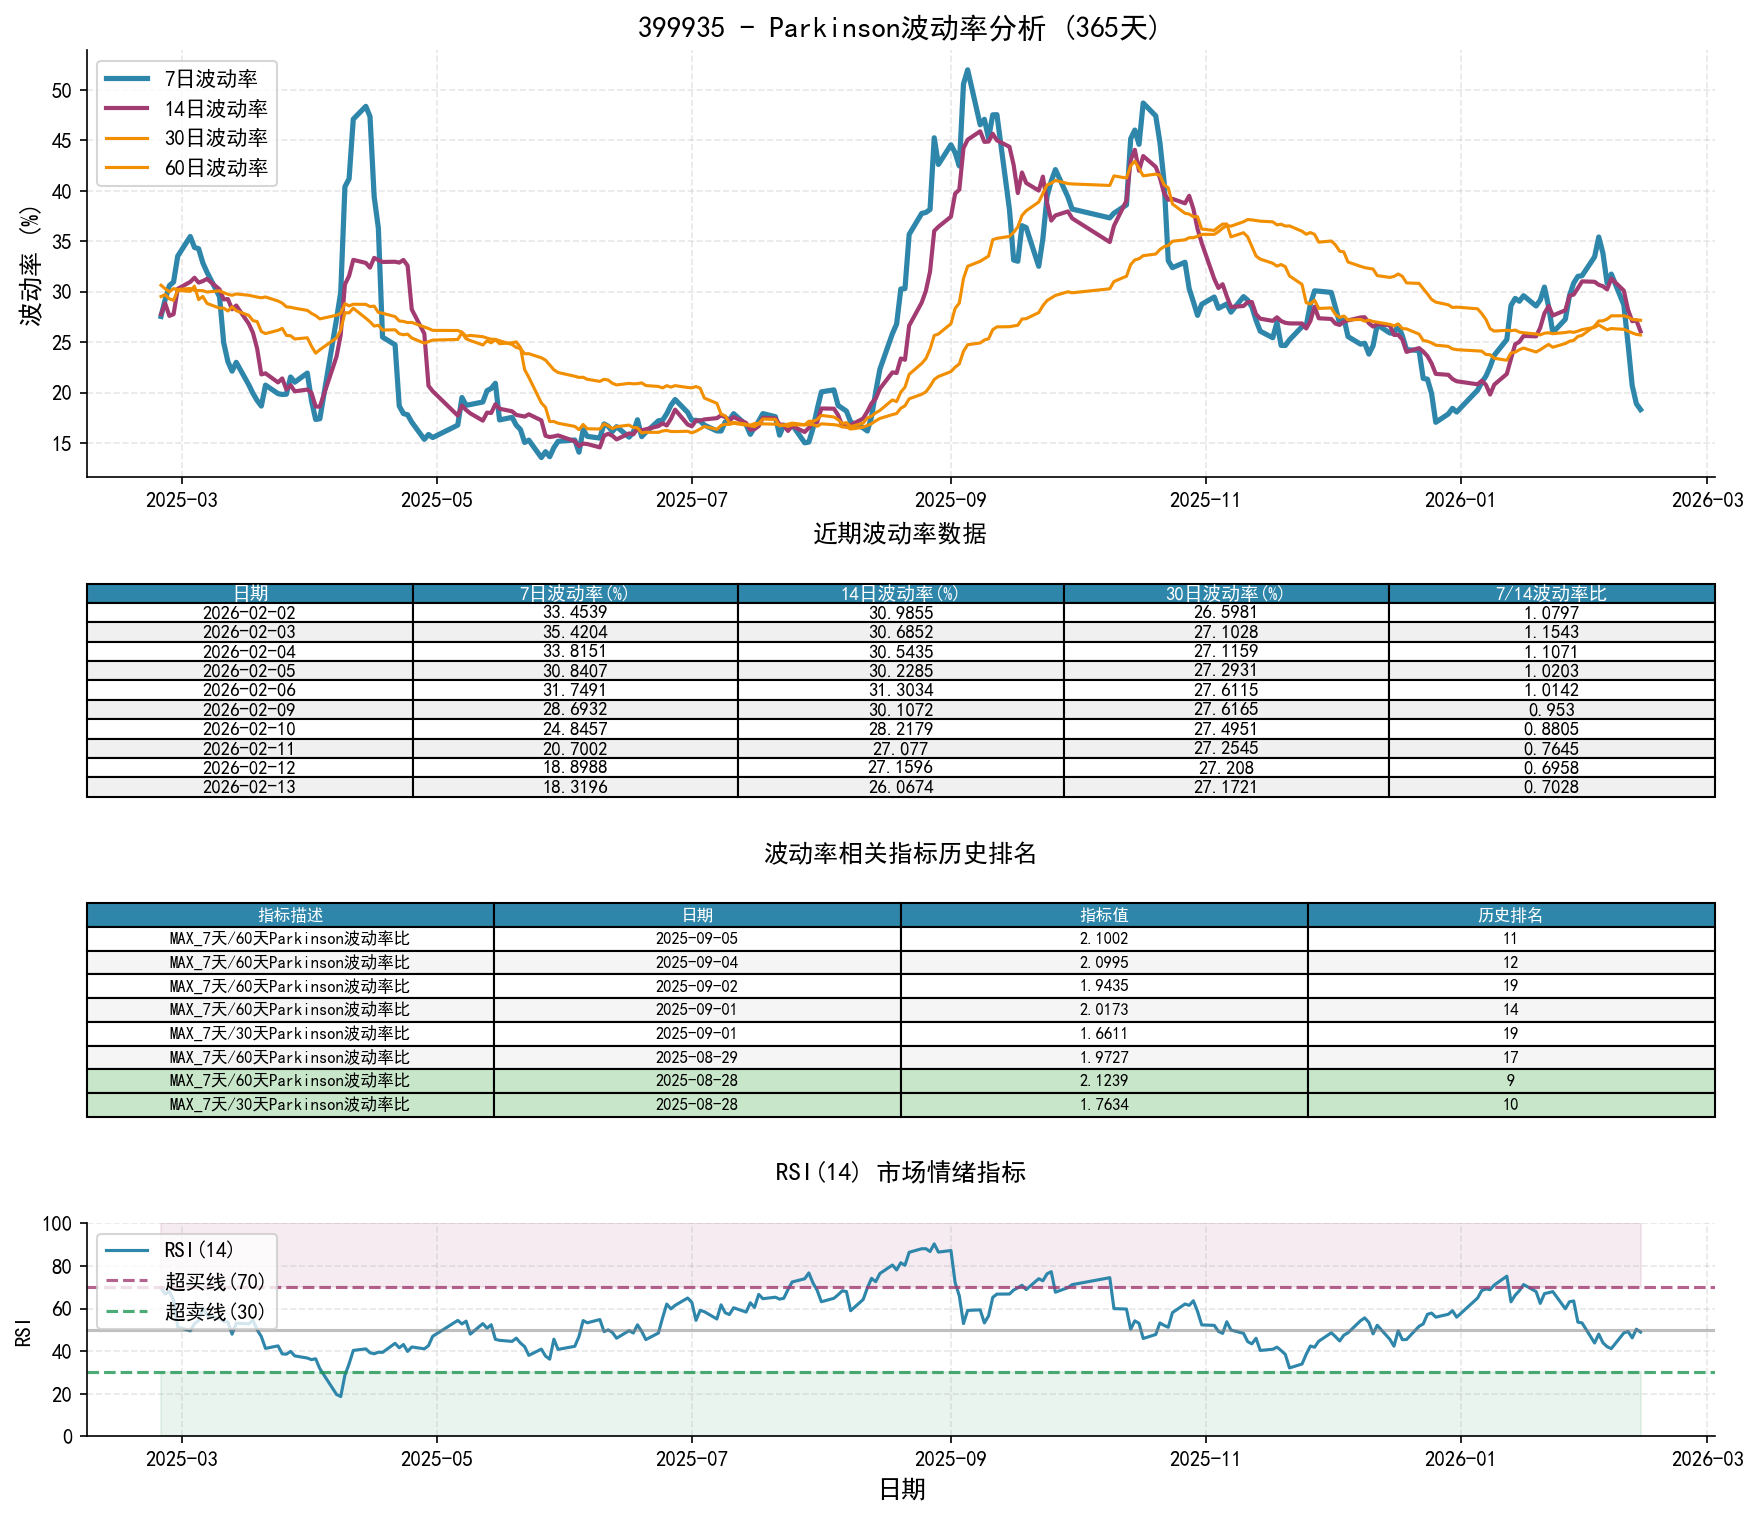Select the highlighted indicator value 2.1239 cell

tap(1104, 1081)
